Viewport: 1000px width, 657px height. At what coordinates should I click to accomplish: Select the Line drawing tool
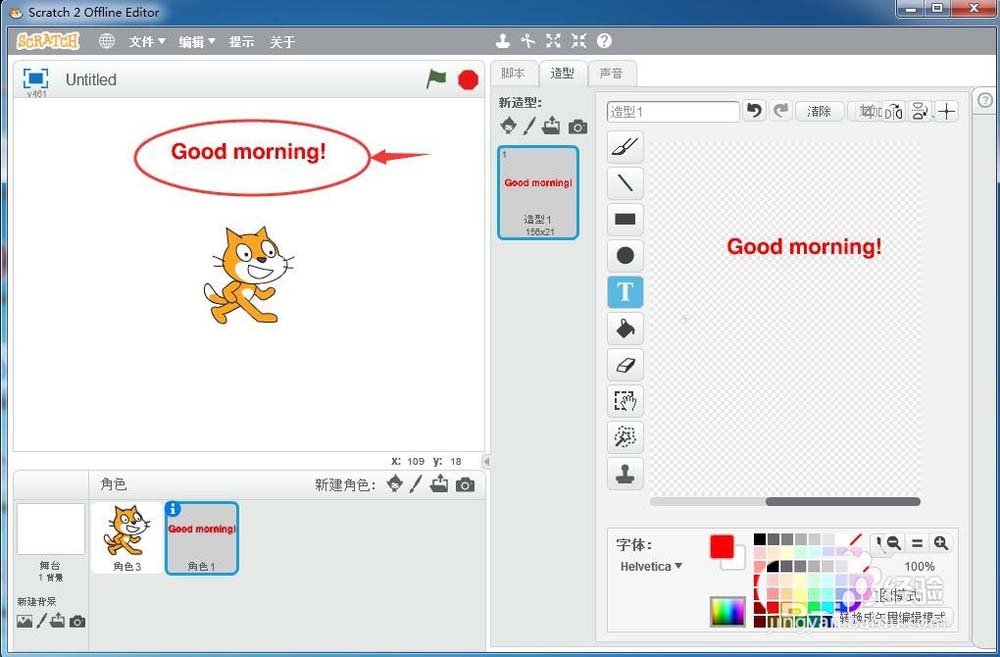(625, 184)
